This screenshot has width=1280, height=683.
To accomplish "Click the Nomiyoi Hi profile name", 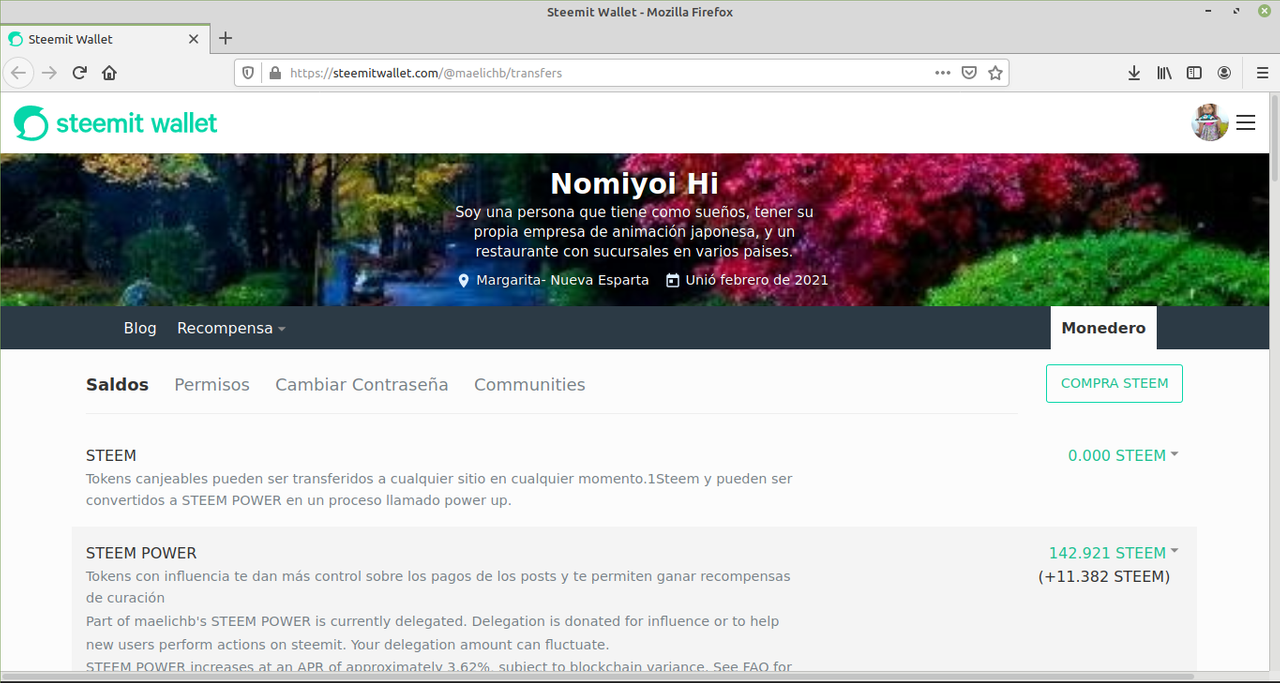I will pos(635,184).
